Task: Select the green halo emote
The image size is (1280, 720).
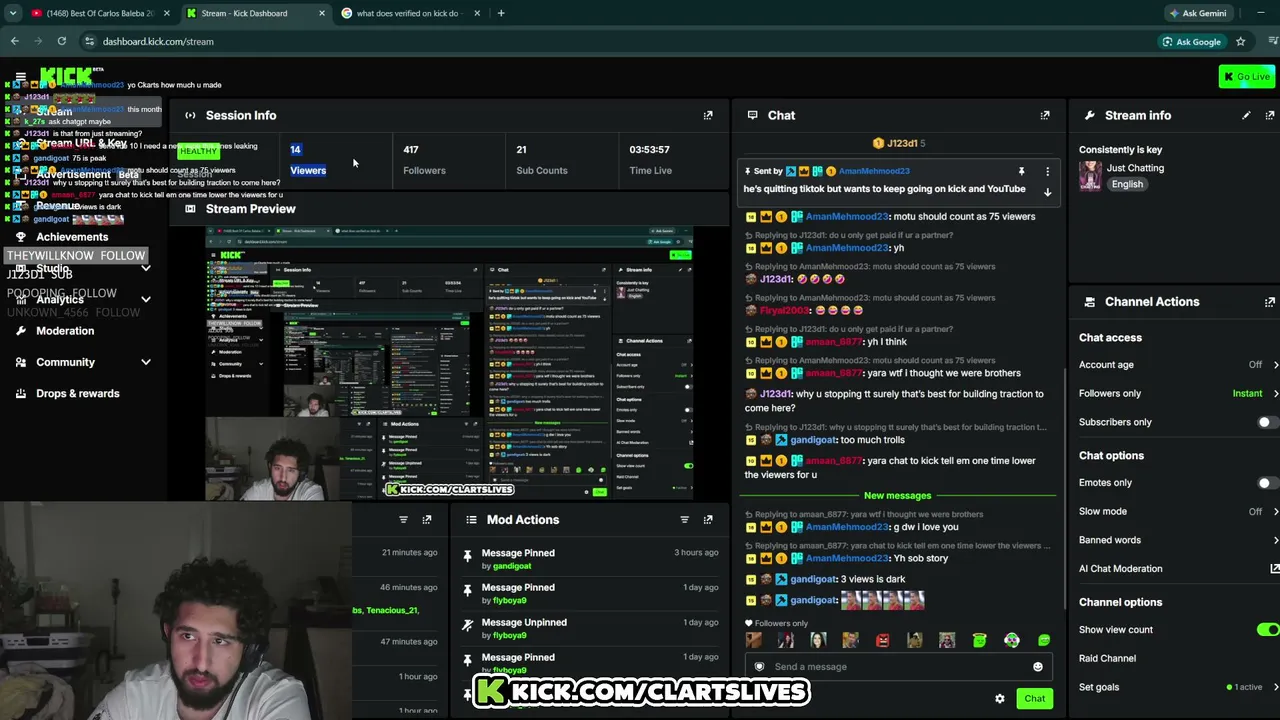Action: (x=979, y=640)
